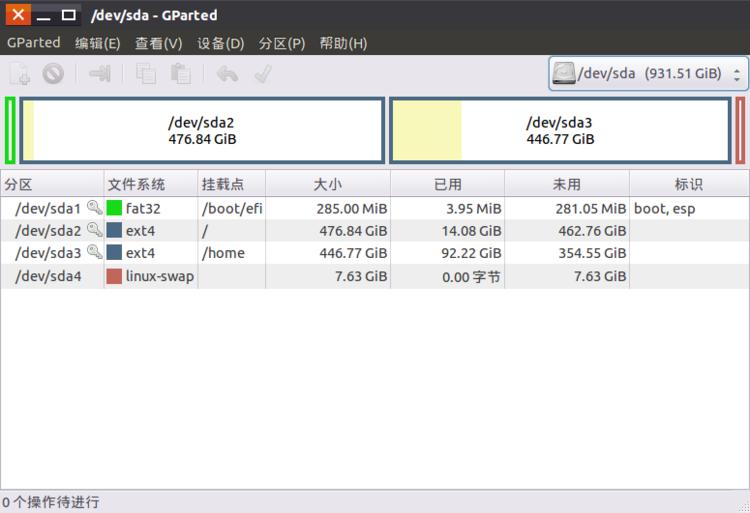
Task: Click the 大小 column header
Action: coord(327,184)
